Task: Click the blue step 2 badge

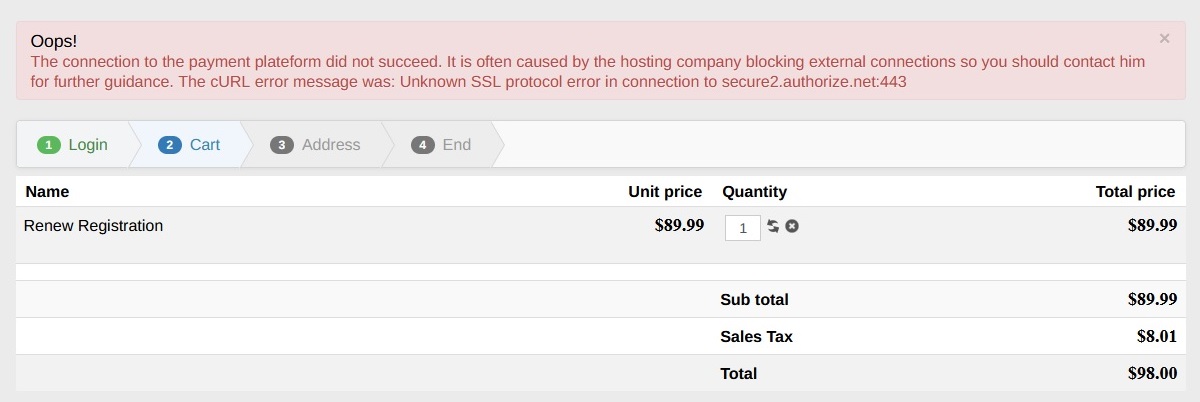Action: point(170,145)
